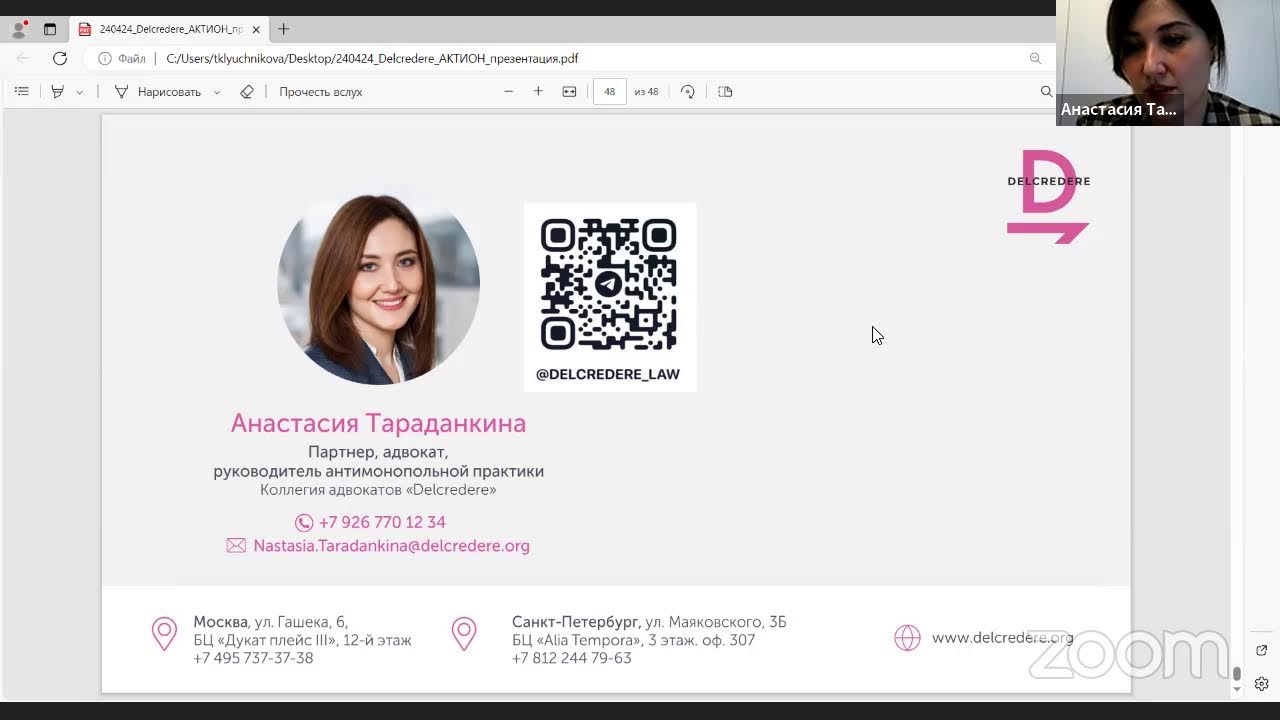The height and width of the screenshot is (720, 1280).
Task: Select the name Анастасия Тараданкина
Action: click(x=378, y=423)
